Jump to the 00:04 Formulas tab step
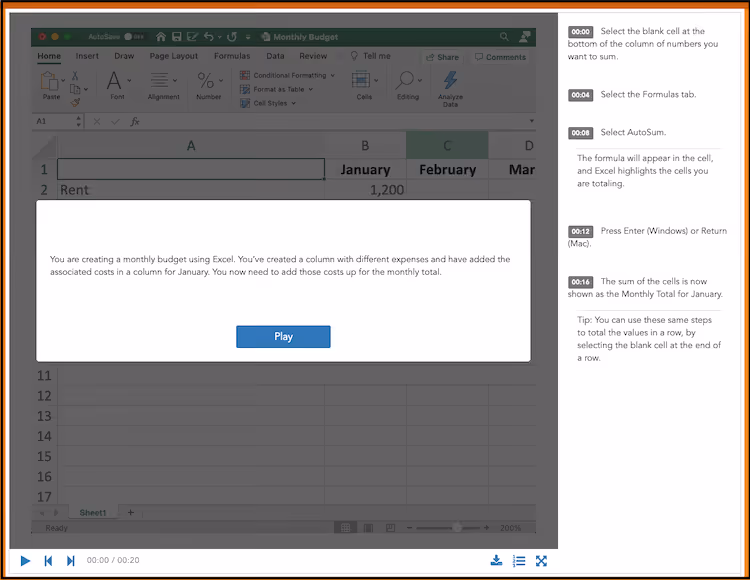 580,95
